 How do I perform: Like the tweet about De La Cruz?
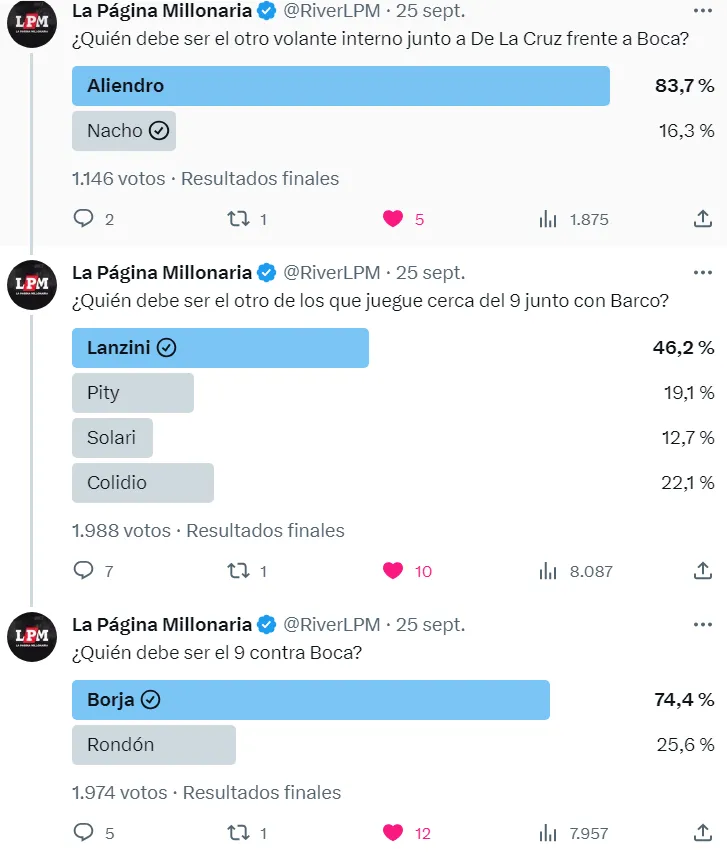point(393,219)
